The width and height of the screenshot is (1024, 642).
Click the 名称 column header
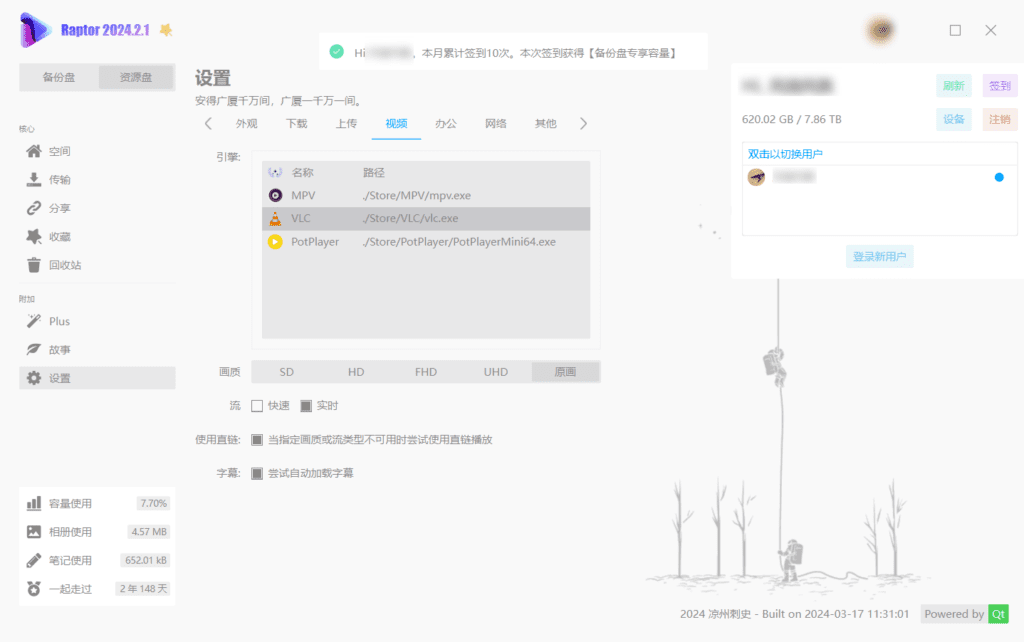[302, 172]
